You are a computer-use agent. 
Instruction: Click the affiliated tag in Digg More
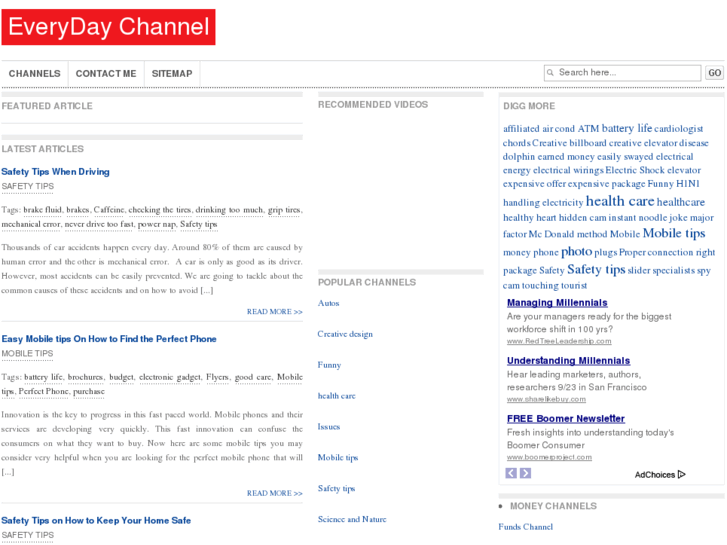(521, 129)
